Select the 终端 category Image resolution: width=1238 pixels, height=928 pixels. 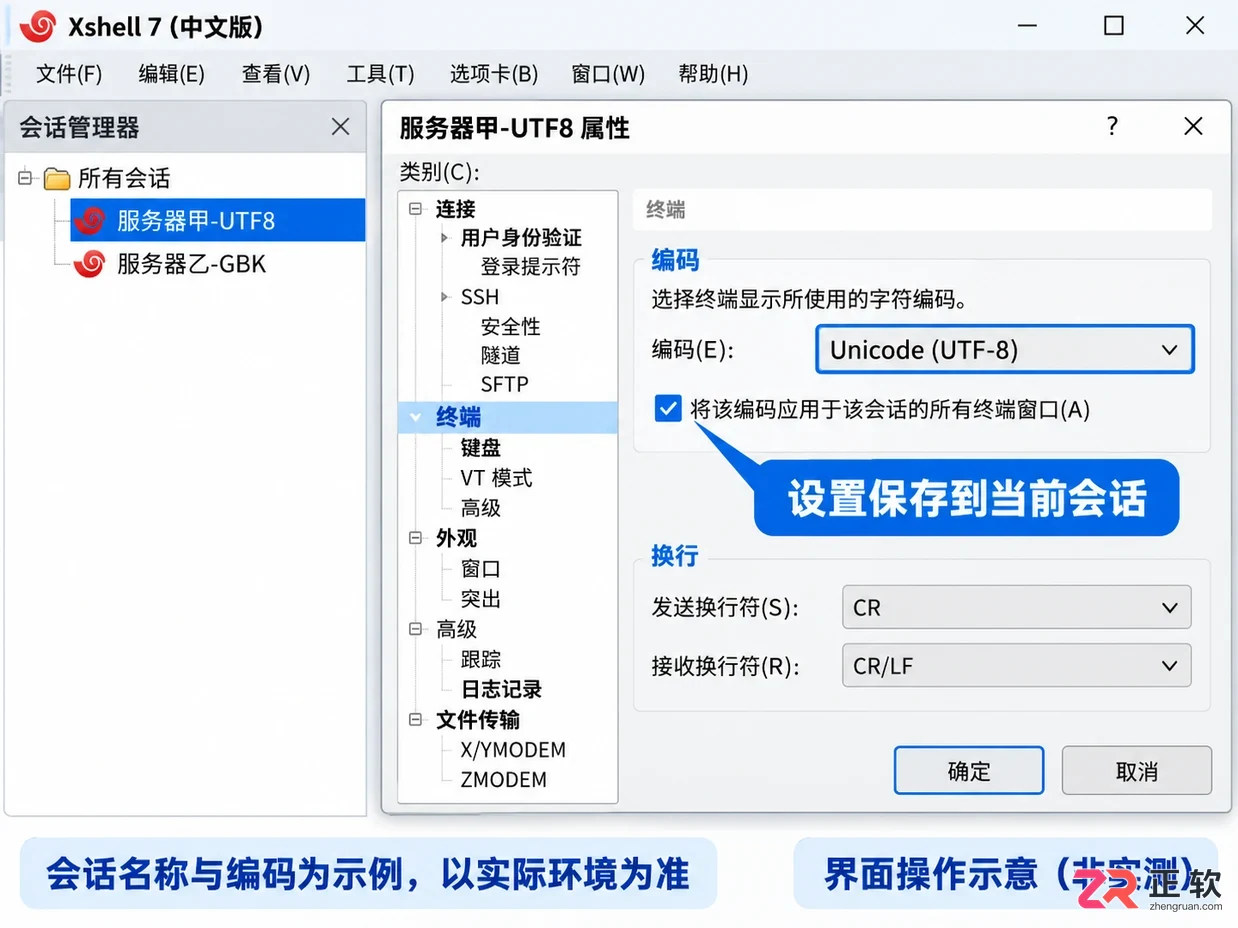pyautogui.click(x=508, y=417)
